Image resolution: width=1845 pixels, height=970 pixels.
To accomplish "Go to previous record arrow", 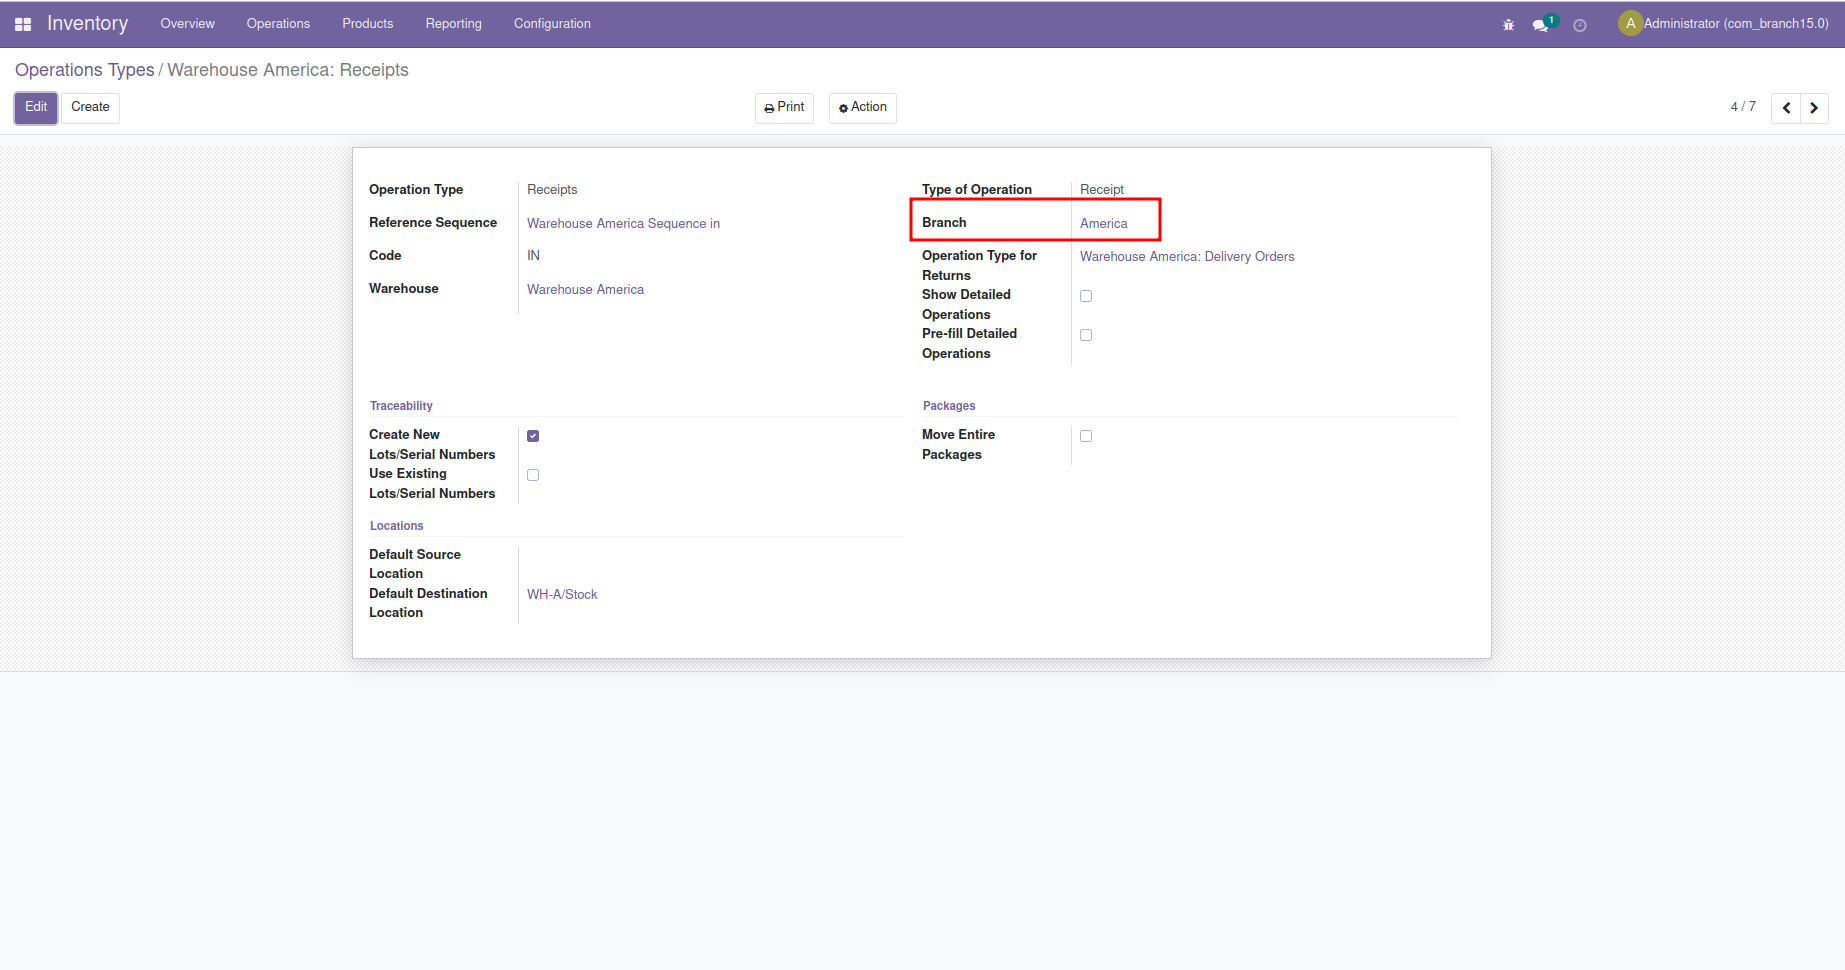I will 1786,108.
